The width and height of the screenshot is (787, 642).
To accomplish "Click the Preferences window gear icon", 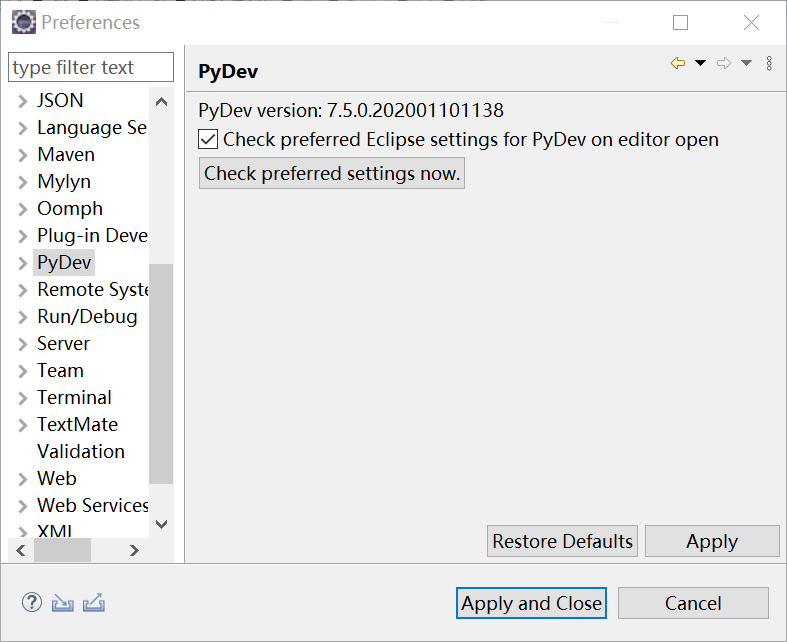I will point(24,22).
